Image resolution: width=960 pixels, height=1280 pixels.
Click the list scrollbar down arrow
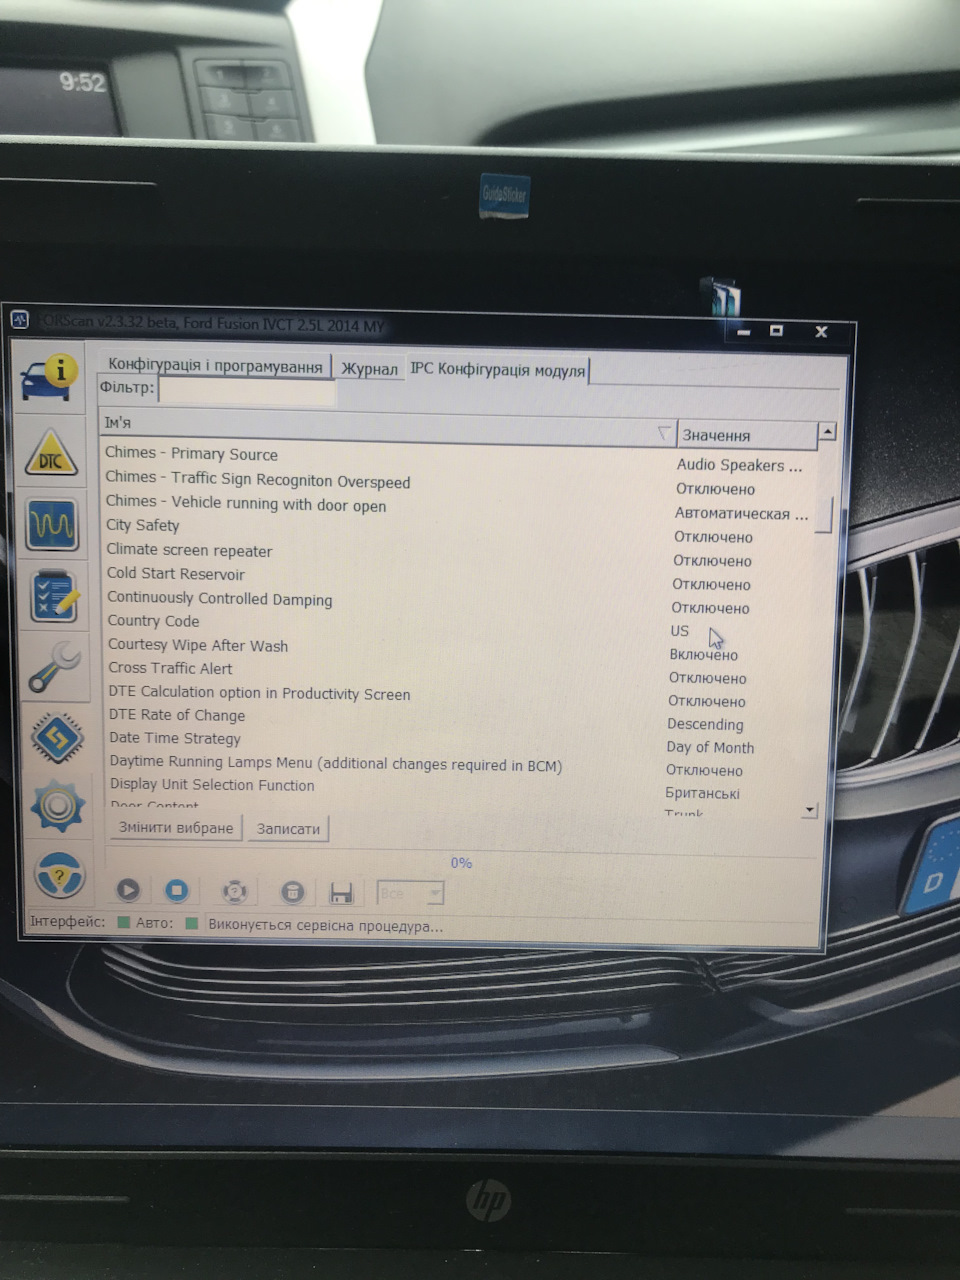[810, 810]
